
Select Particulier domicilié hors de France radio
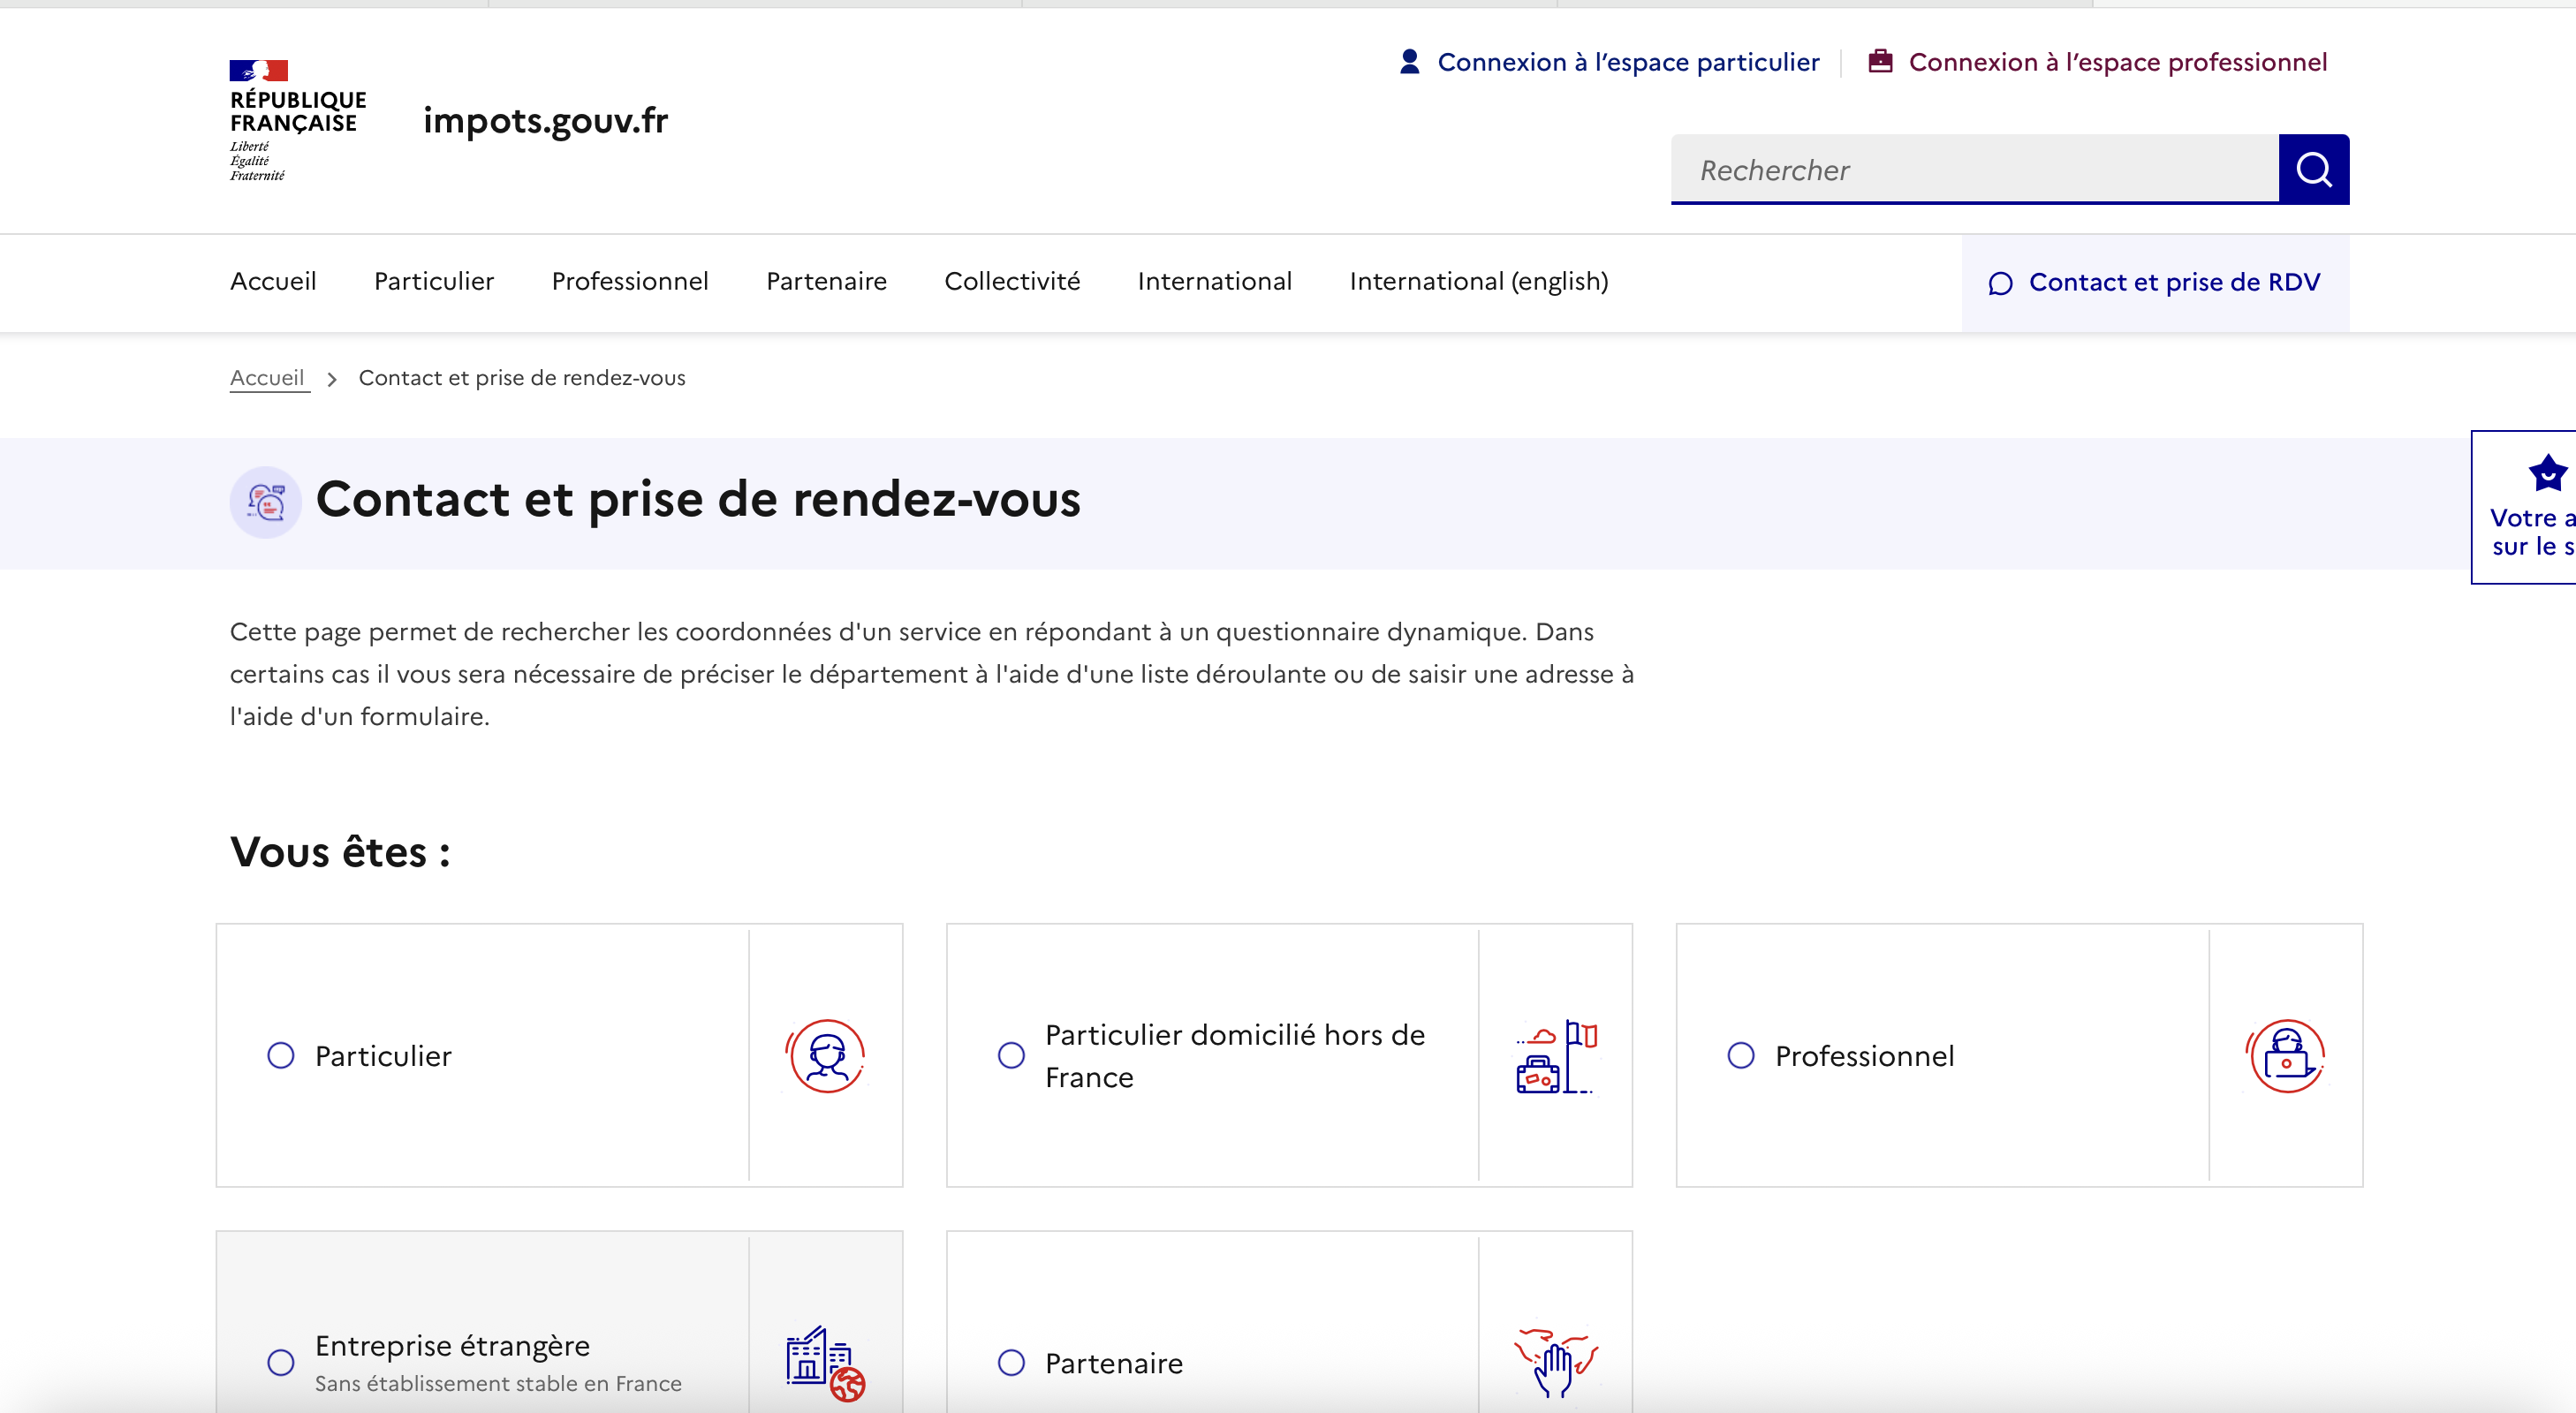tap(1011, 1056)
